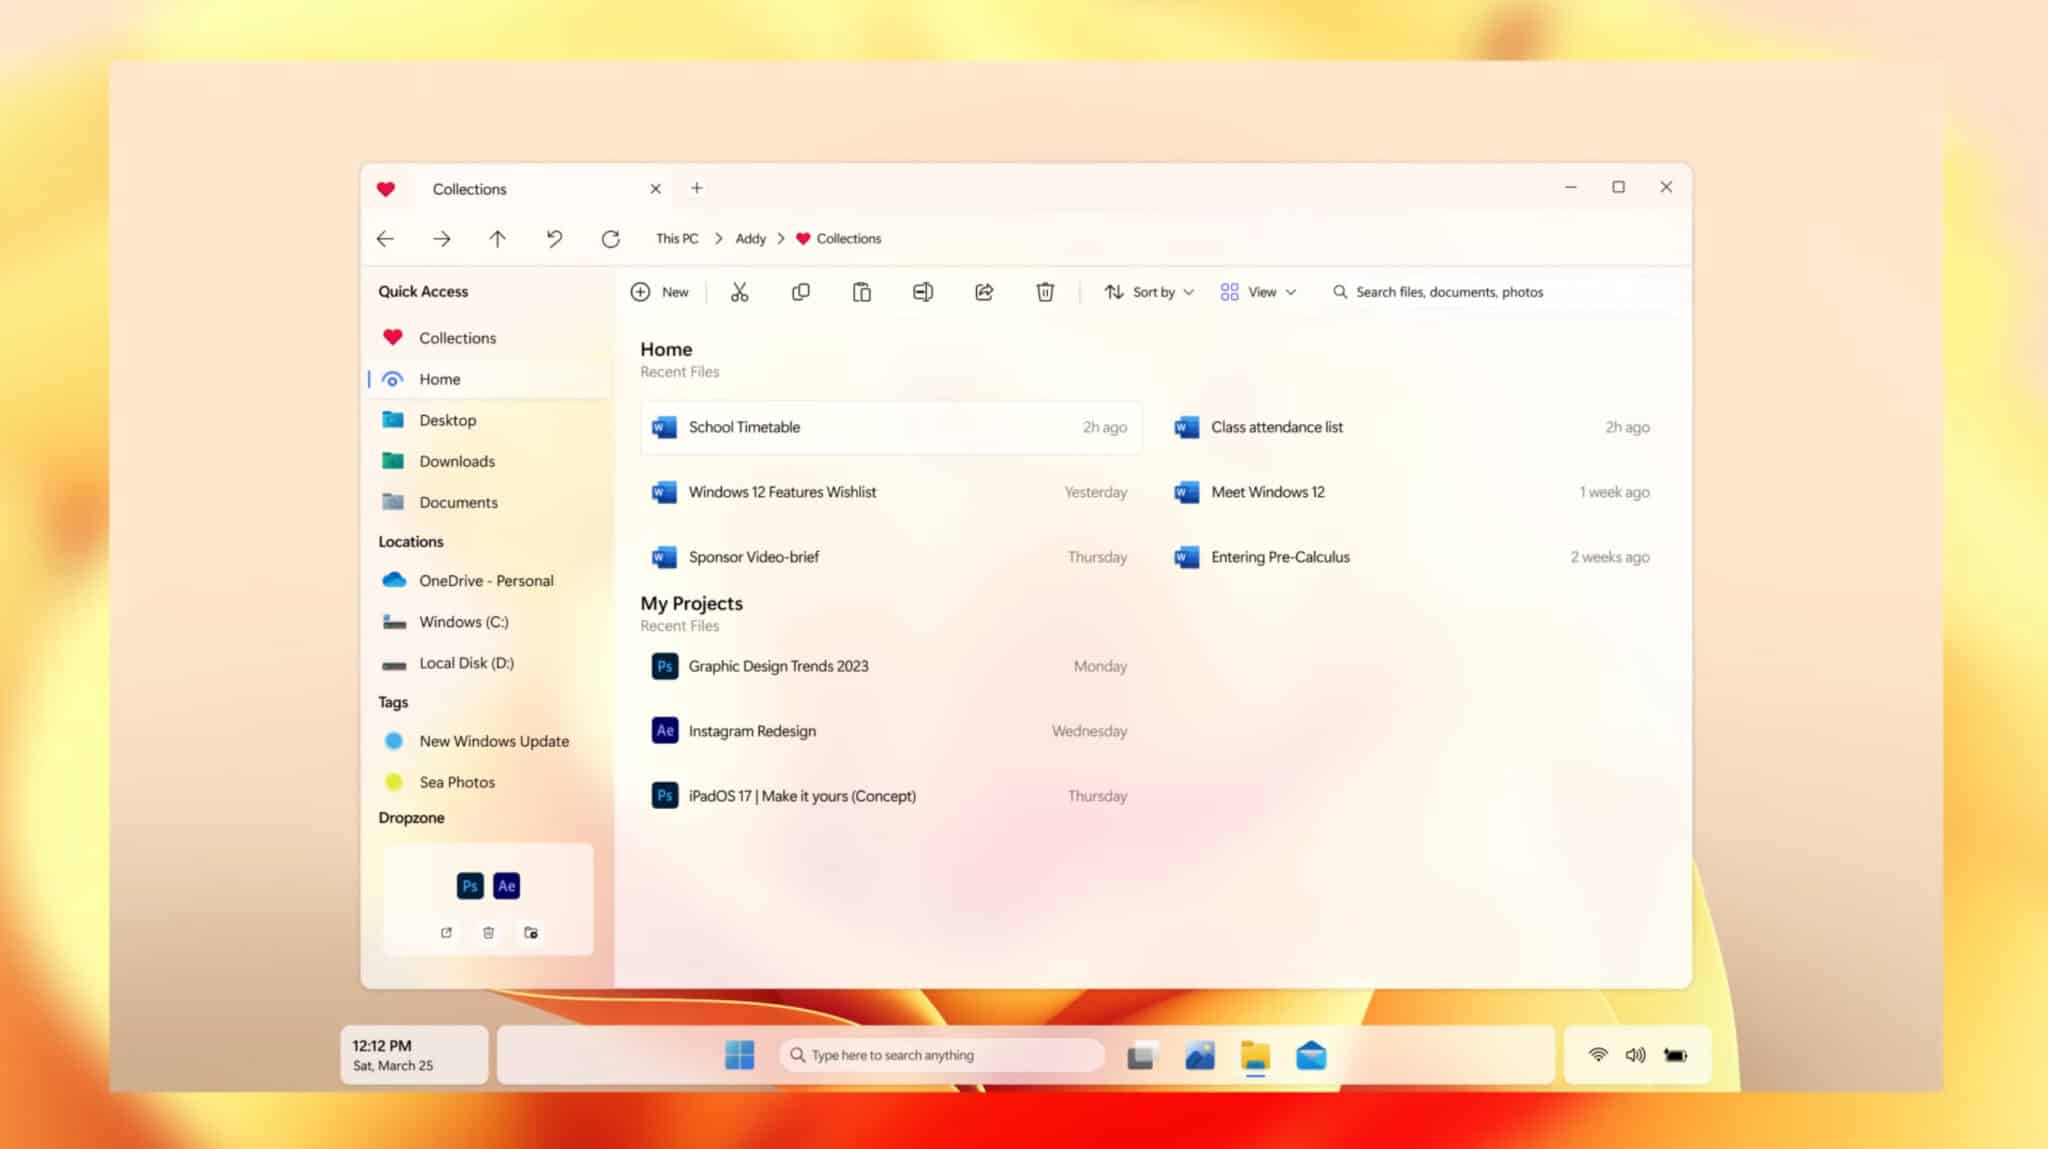Click the trash icon in the Dropzone
Screen dimensions: 2048x1149
(489, 932)
